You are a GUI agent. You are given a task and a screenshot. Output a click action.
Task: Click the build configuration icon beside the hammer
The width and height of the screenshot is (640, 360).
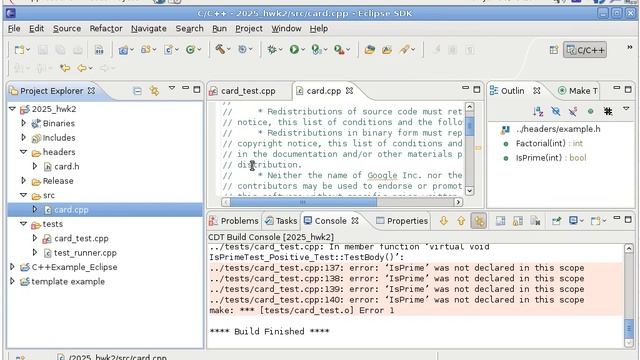pos(242,49)
